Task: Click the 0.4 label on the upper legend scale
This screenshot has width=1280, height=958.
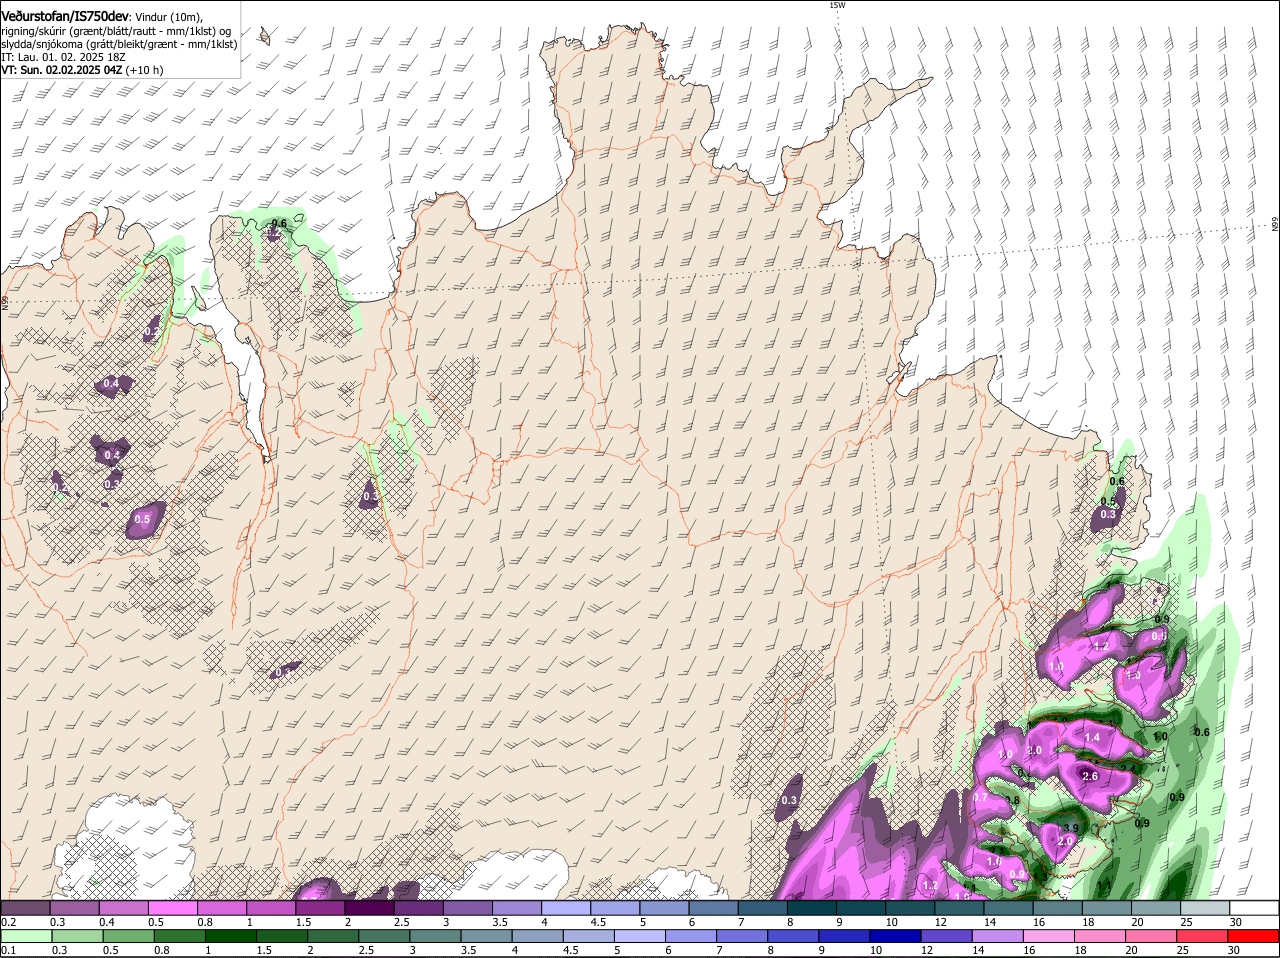Action: tap(107, 921)
